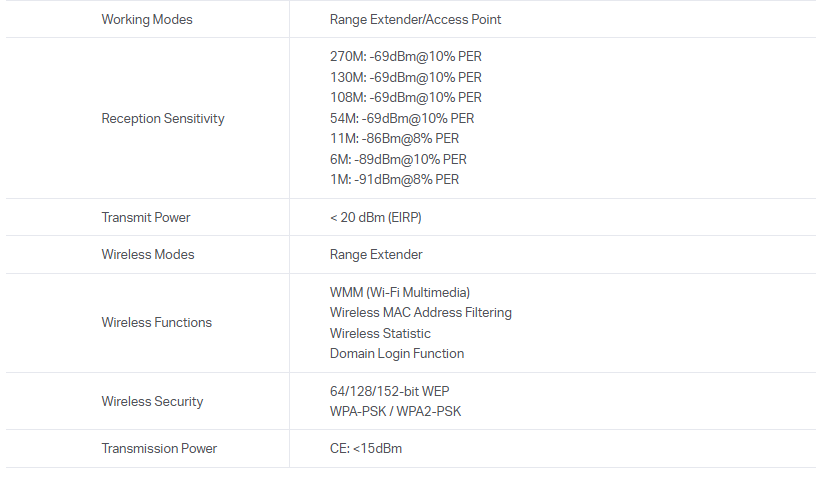Click the Wireless Statistic entry

(380, 334)
